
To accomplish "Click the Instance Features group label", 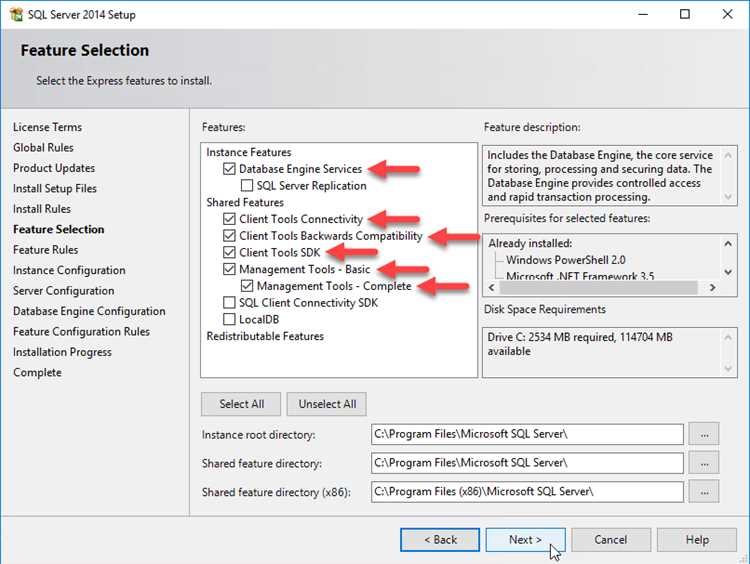I will click(x=249, y=152).
